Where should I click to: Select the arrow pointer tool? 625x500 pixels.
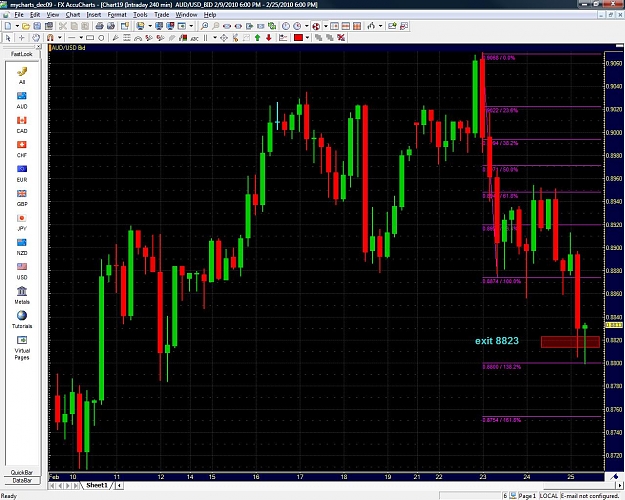point(8,38)
